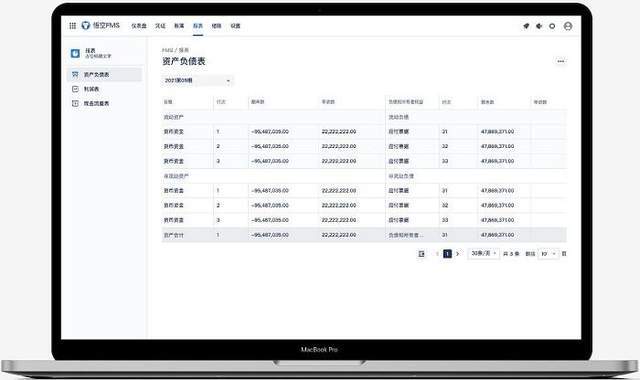Click the rocket icon in header
The height and width of the screenshot is (380, 640).
pyautogui.click(x=526, y=26)
